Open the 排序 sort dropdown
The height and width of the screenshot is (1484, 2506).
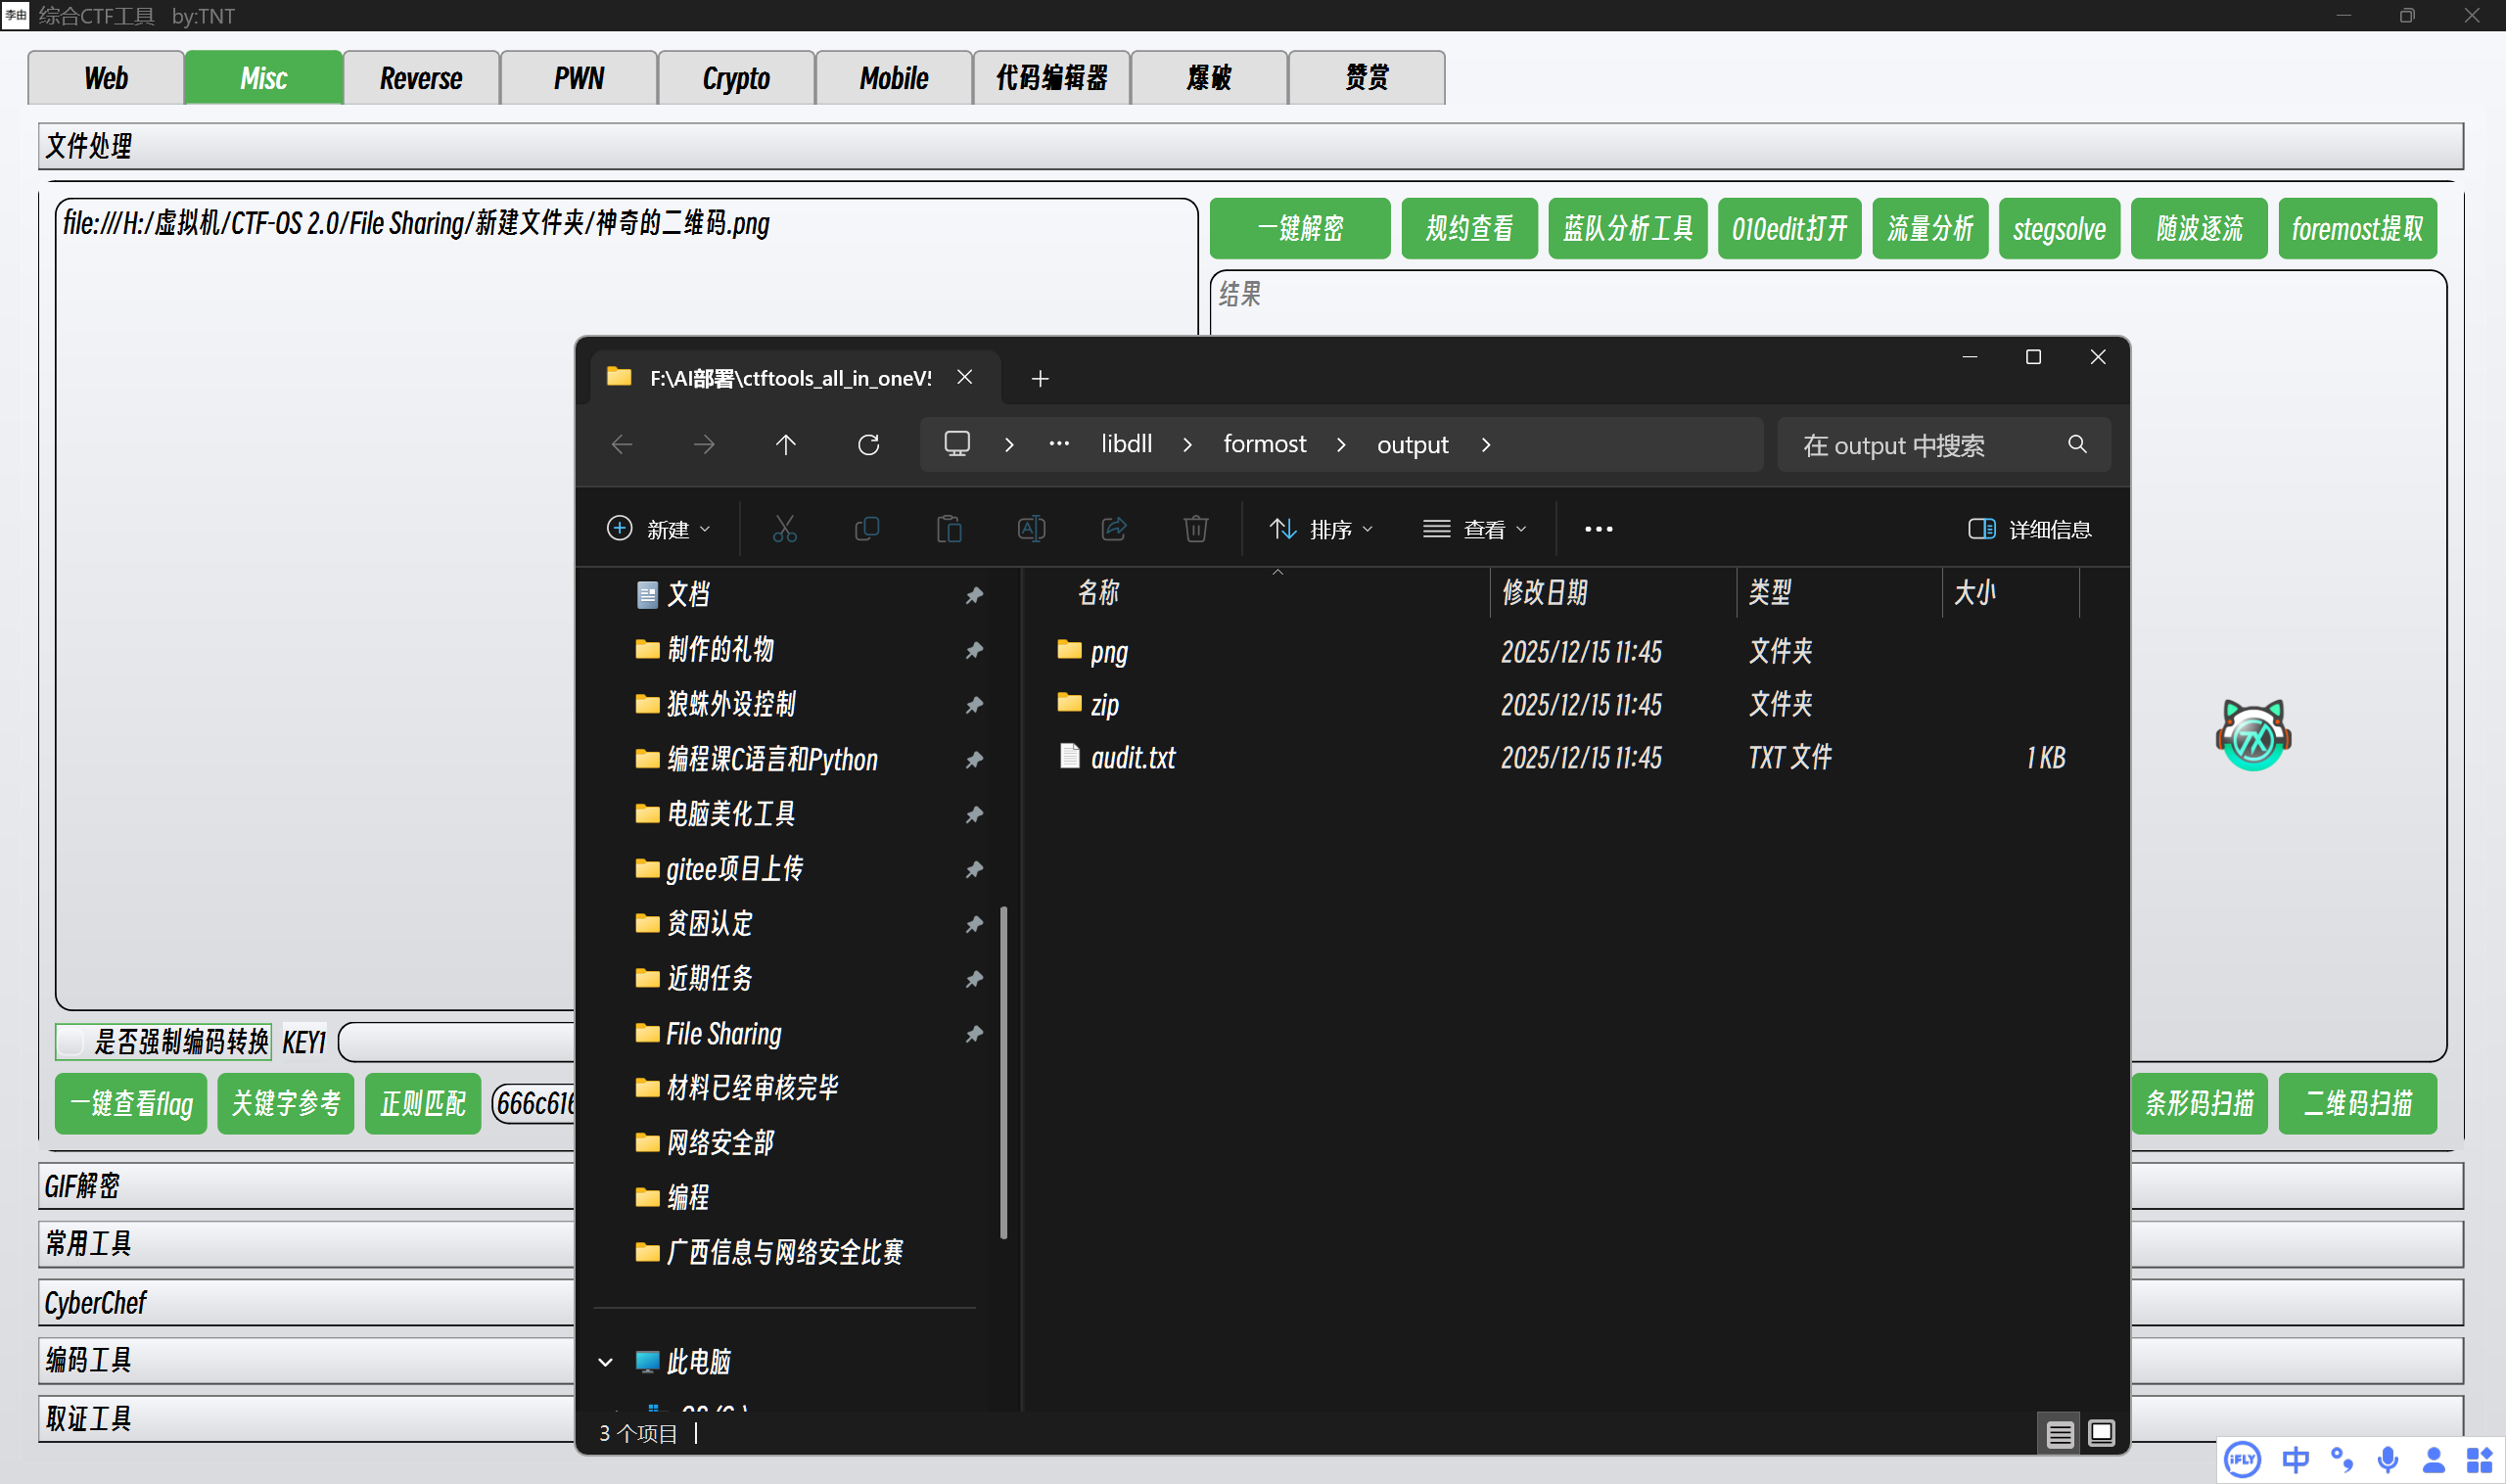(x=1321, y=529)
